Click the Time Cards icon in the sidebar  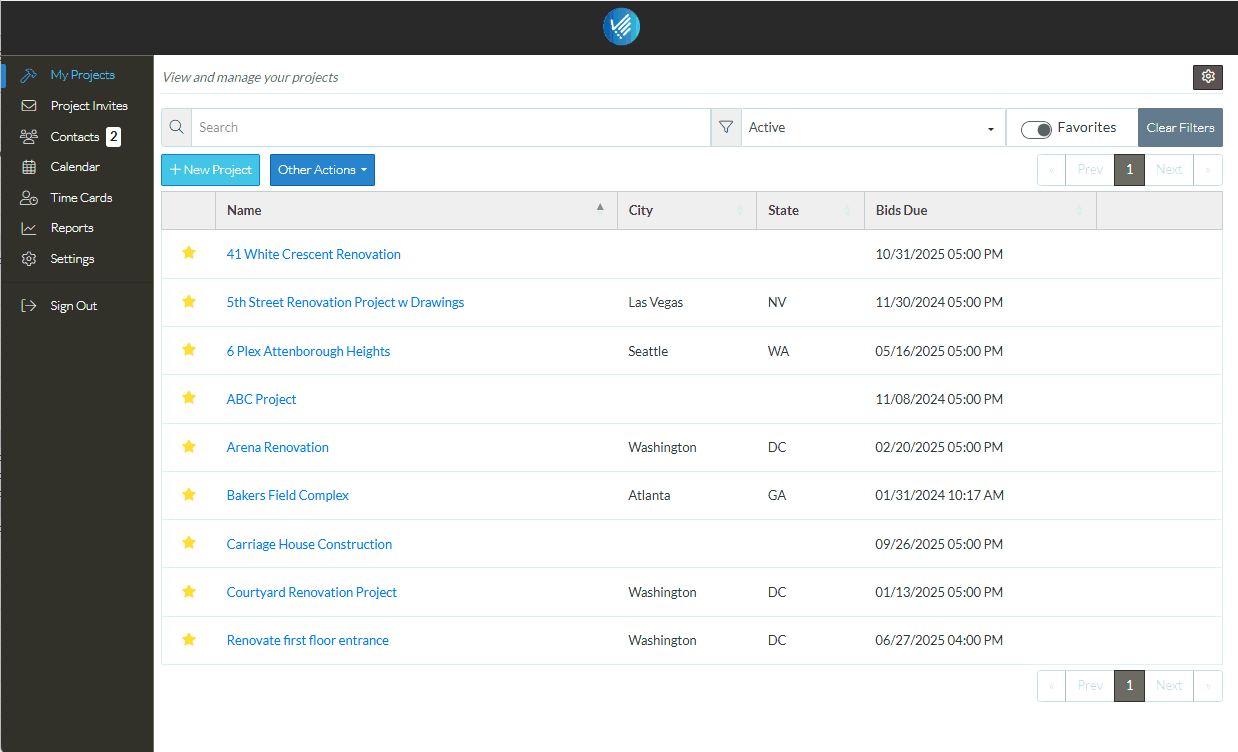point(29,198)
